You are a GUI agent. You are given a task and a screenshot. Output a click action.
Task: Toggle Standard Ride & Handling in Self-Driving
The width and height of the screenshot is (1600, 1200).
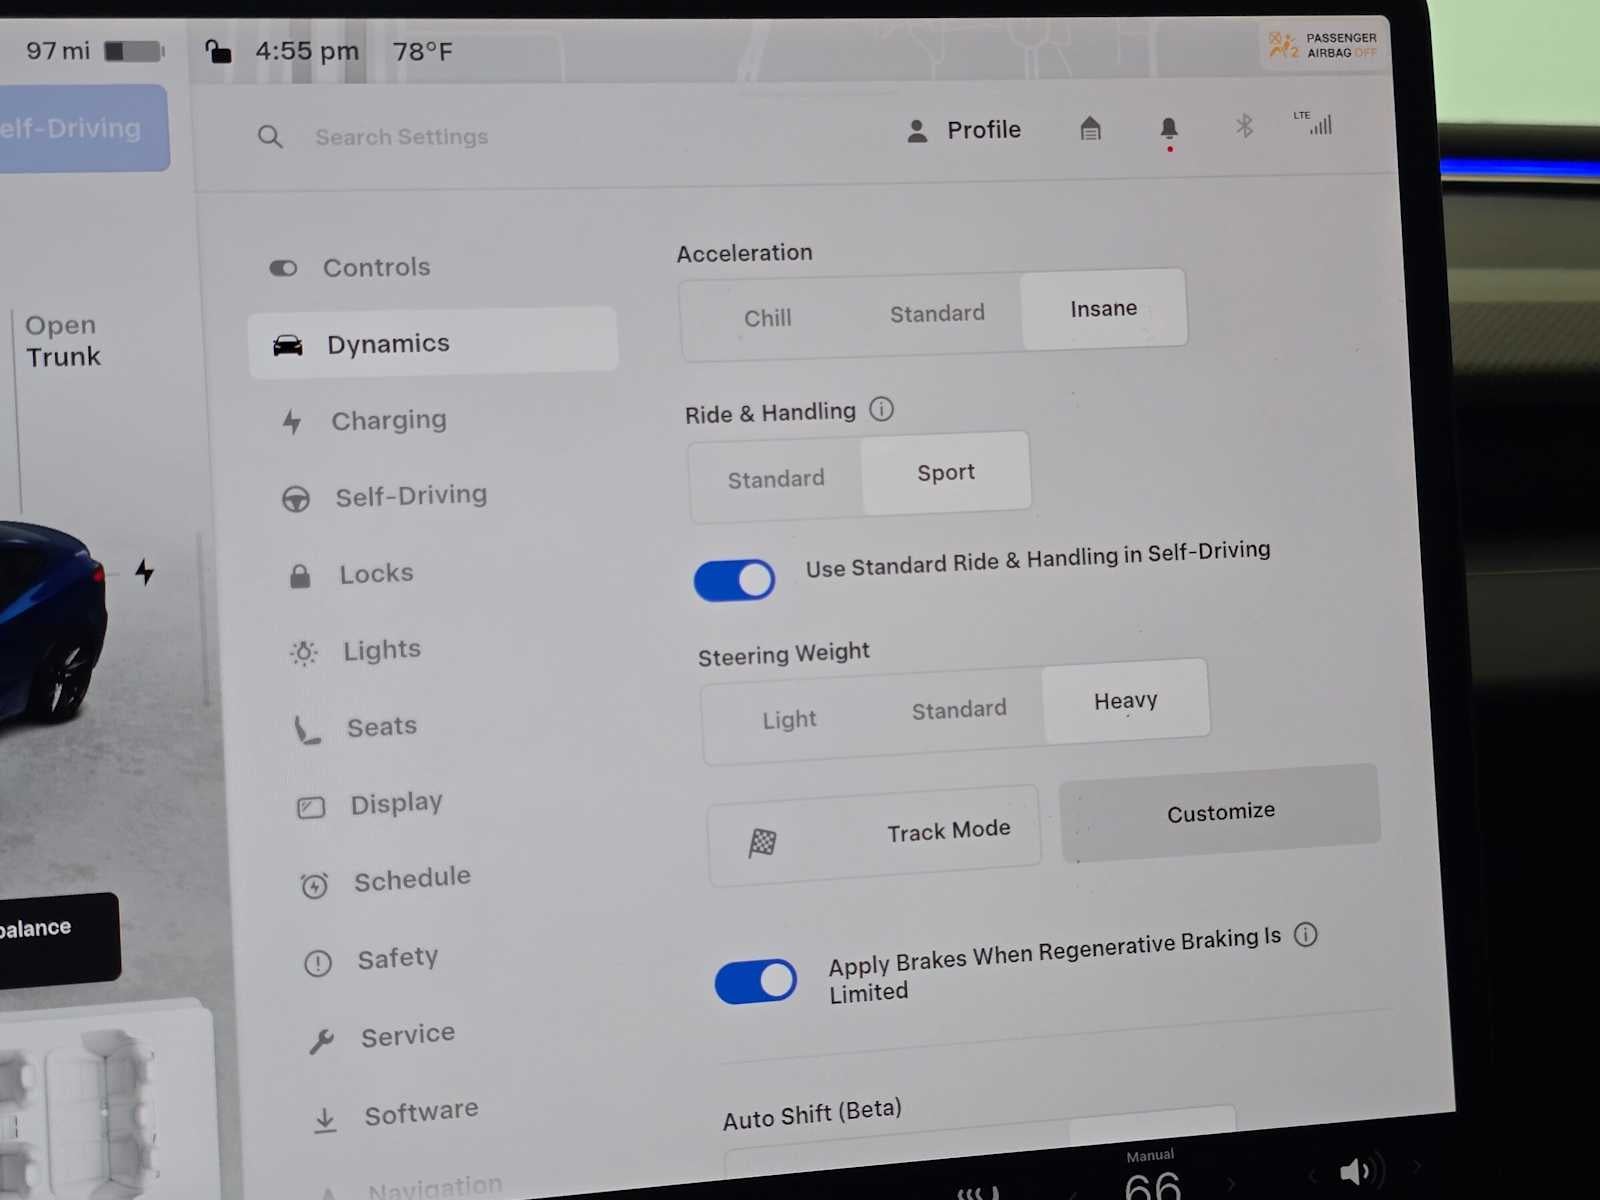pos(734,580)
